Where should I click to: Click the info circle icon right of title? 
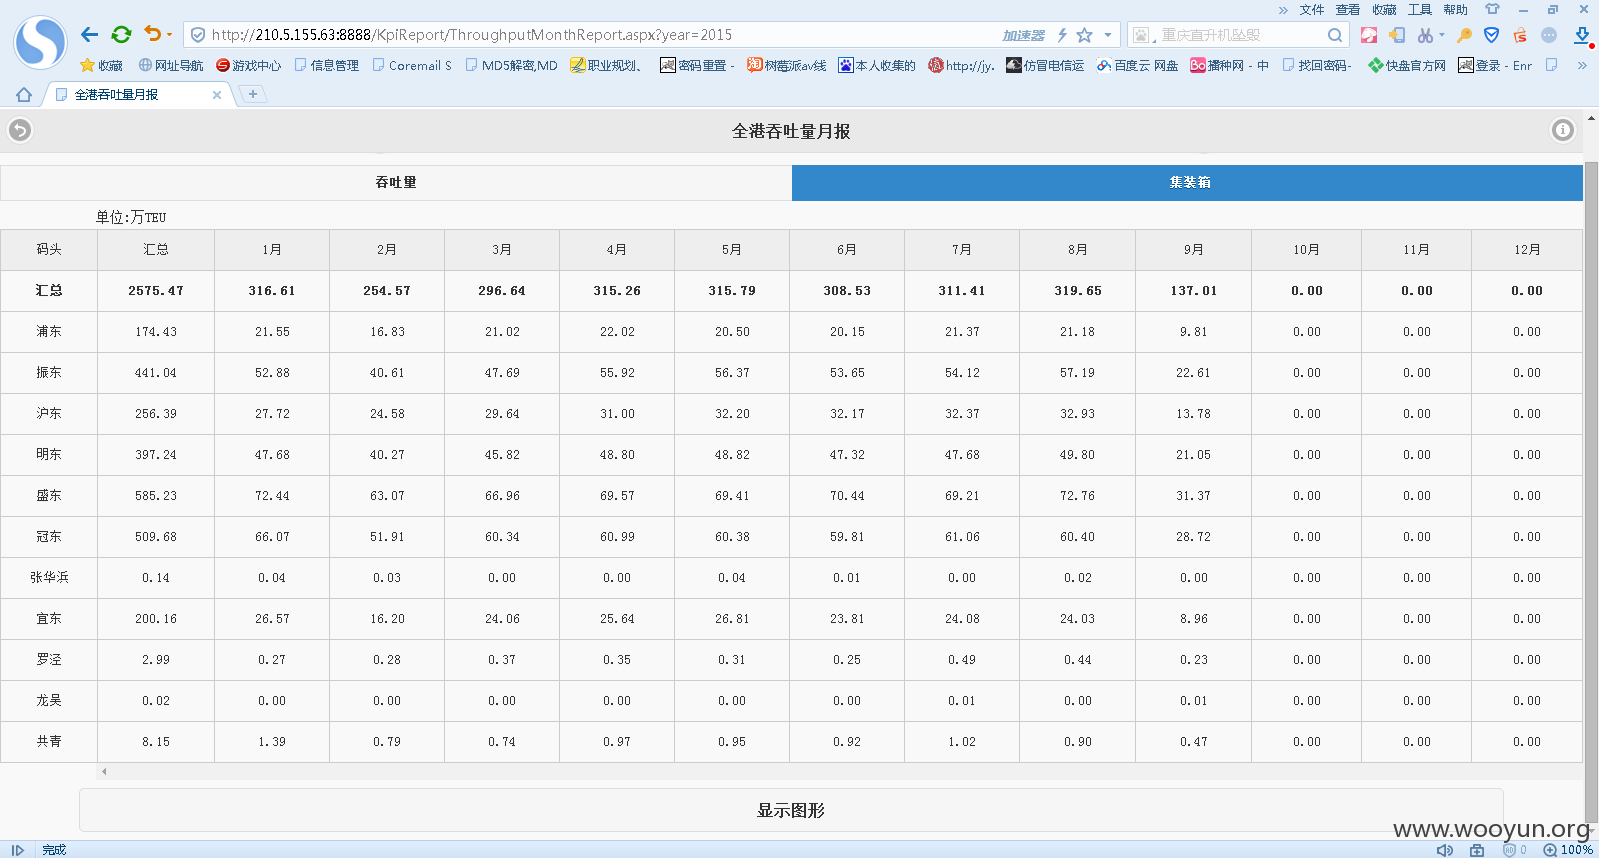[x=1563, y=130]
